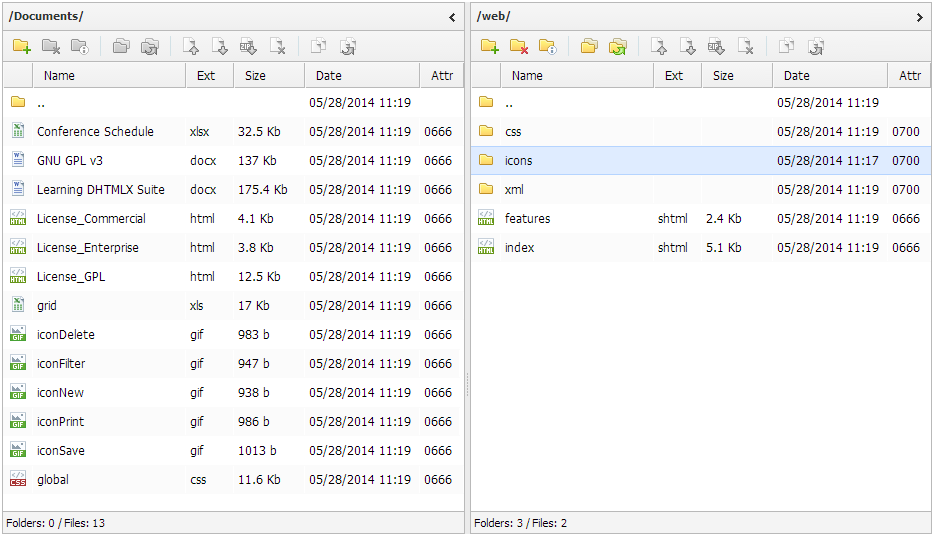The width and height of the screenshot is (934, 536).
Task: Select the parent folder row in web pane
Action: pos(701,102)
